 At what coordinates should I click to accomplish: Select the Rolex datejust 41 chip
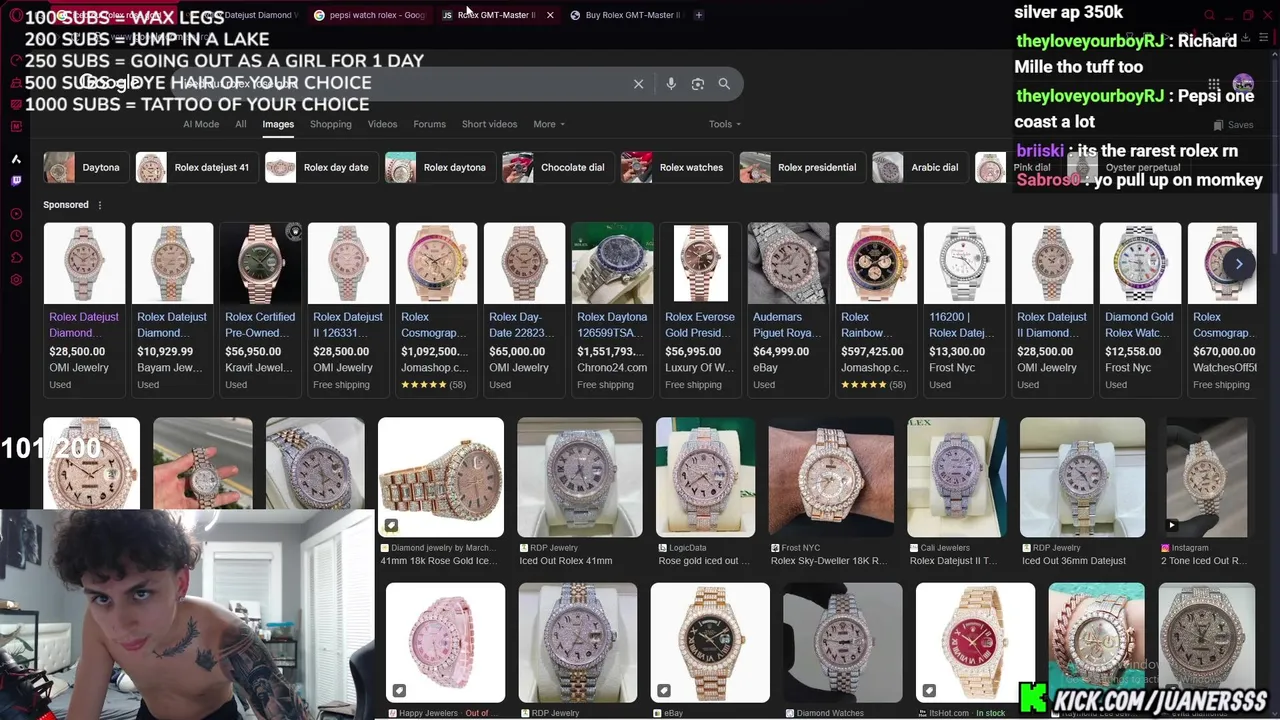(x=196, y=168)
